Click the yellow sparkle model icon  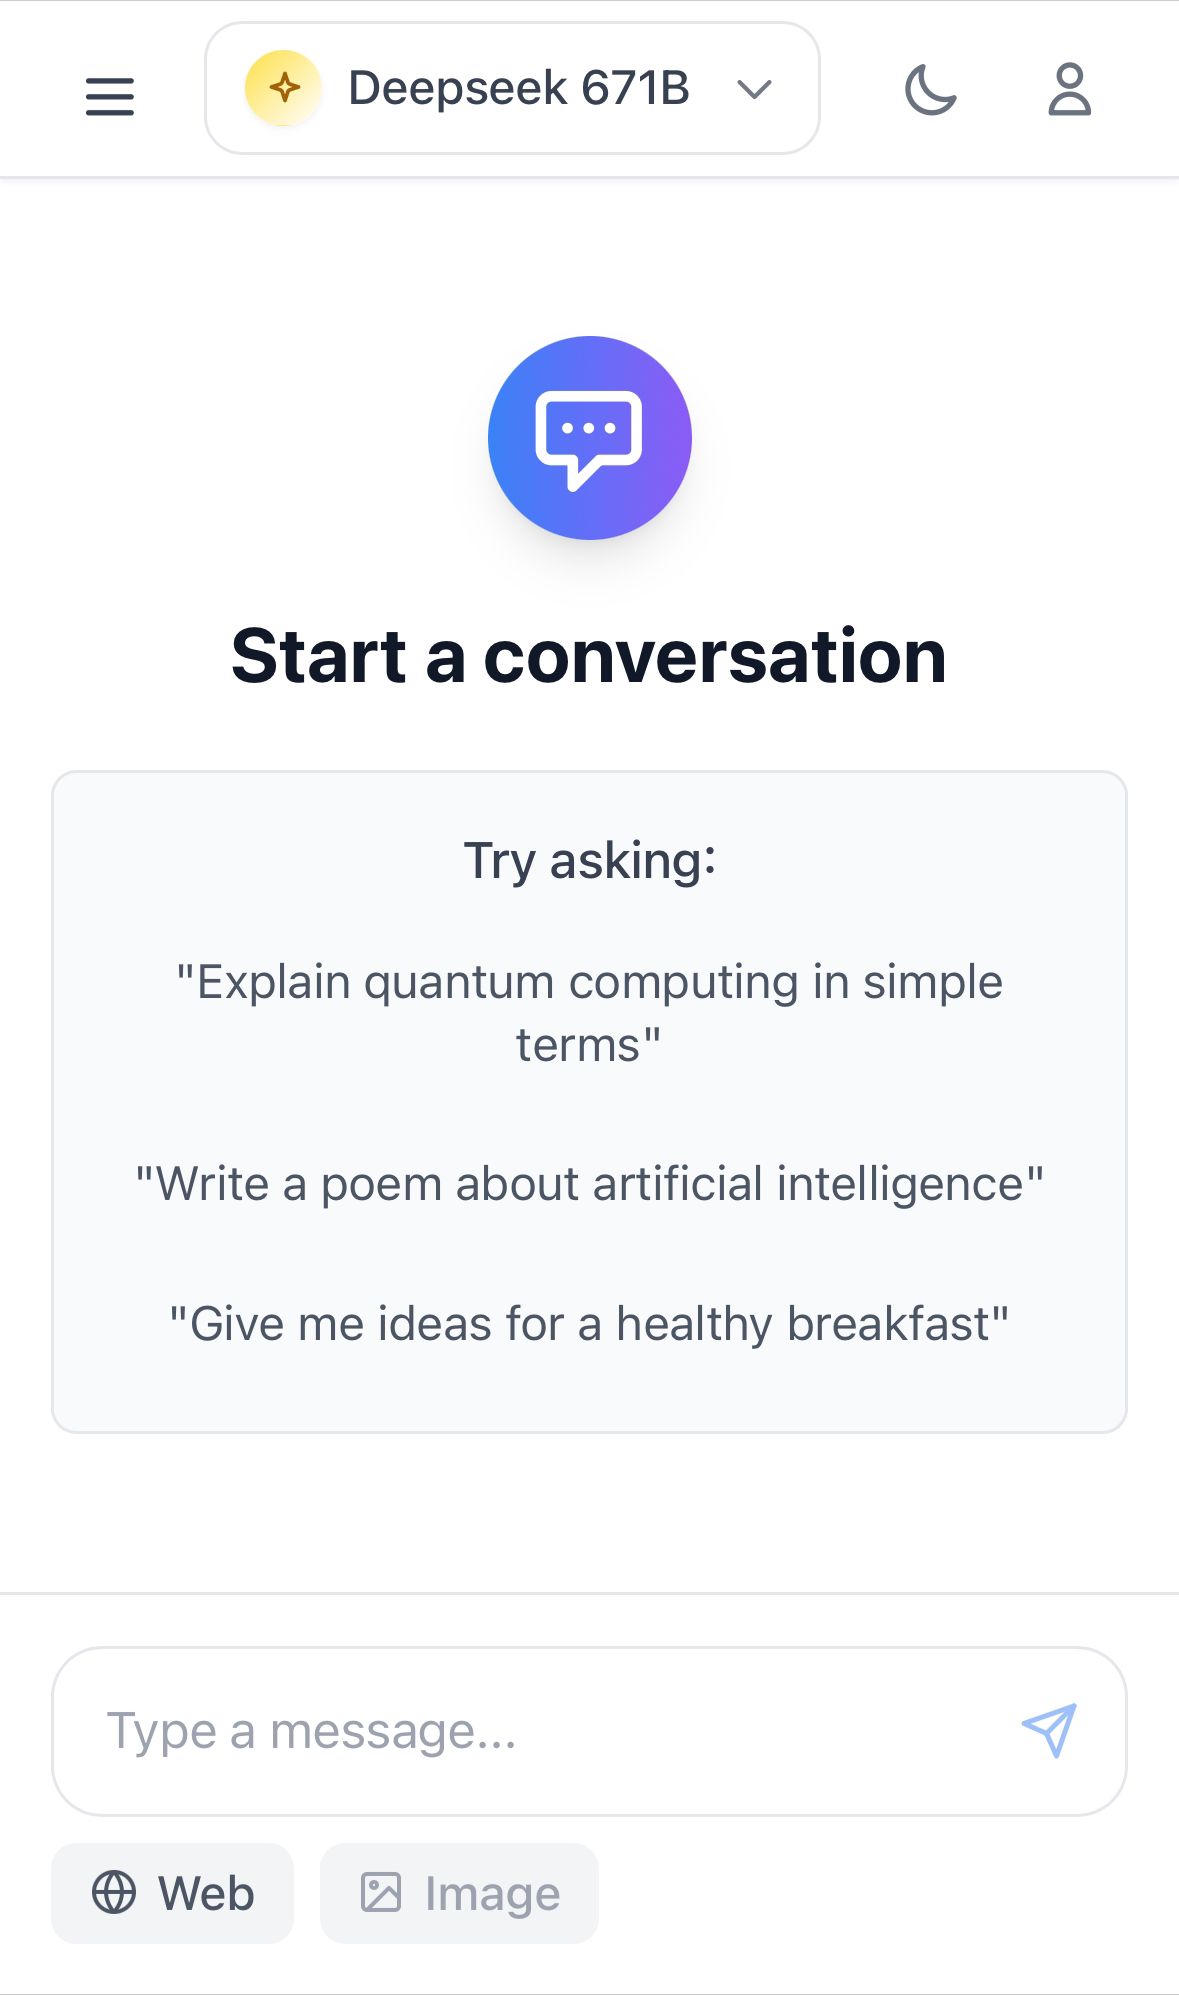284,88
